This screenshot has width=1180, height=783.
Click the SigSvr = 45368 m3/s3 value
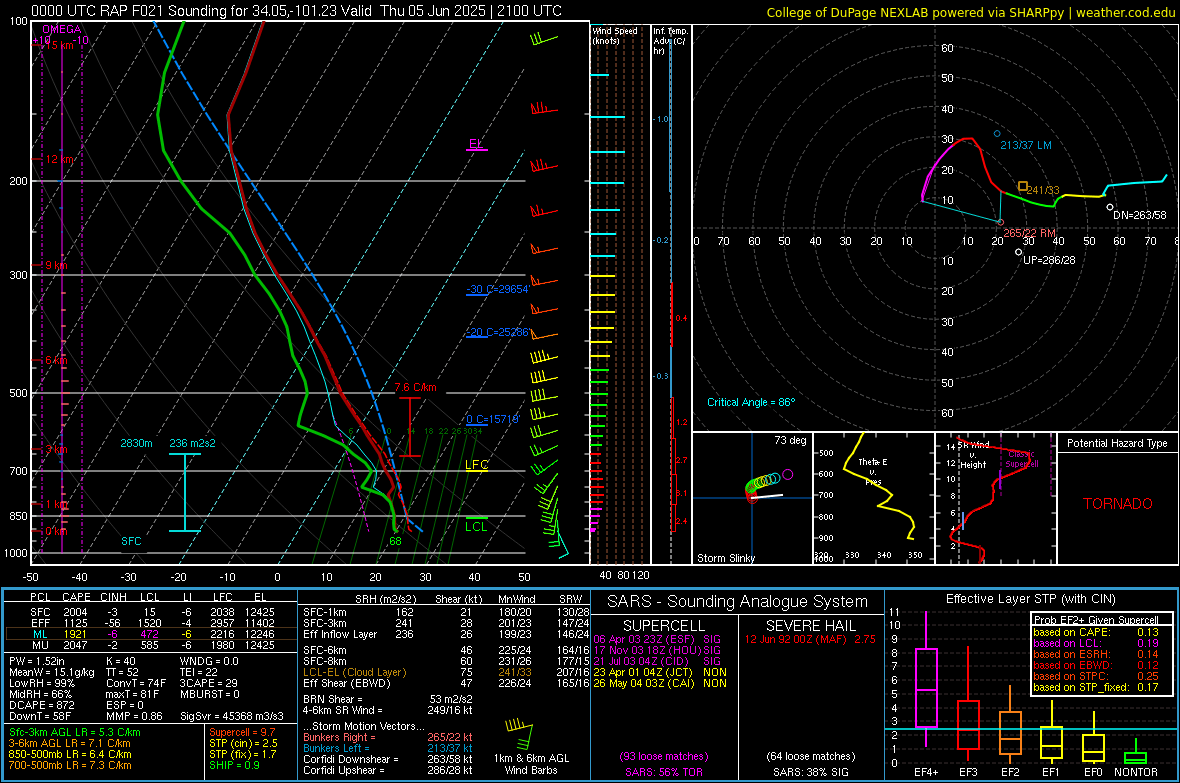232,716
